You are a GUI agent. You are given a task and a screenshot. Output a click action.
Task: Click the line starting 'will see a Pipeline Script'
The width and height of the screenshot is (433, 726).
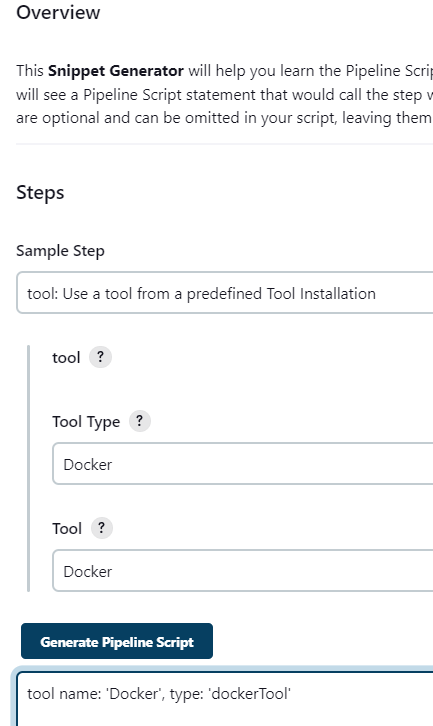click(x=224, y=94)
